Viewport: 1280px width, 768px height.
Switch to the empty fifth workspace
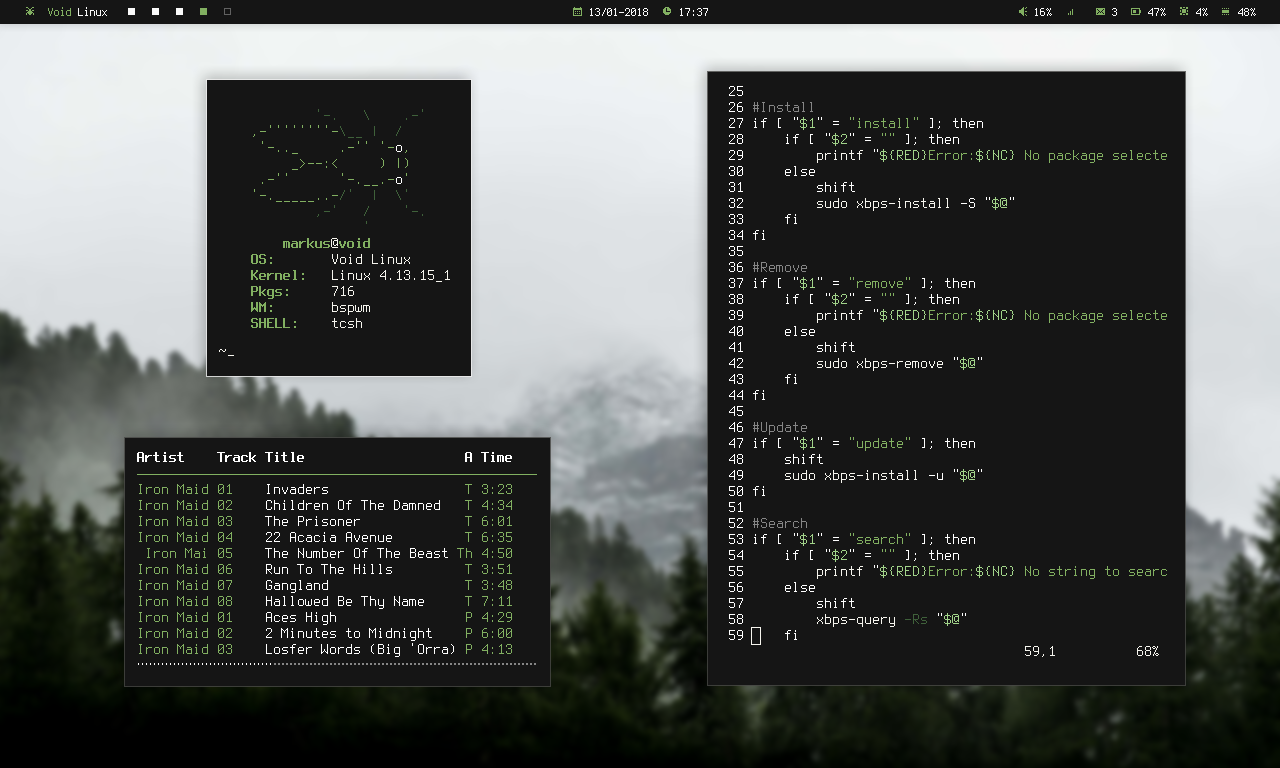click(x=228, y=12)
